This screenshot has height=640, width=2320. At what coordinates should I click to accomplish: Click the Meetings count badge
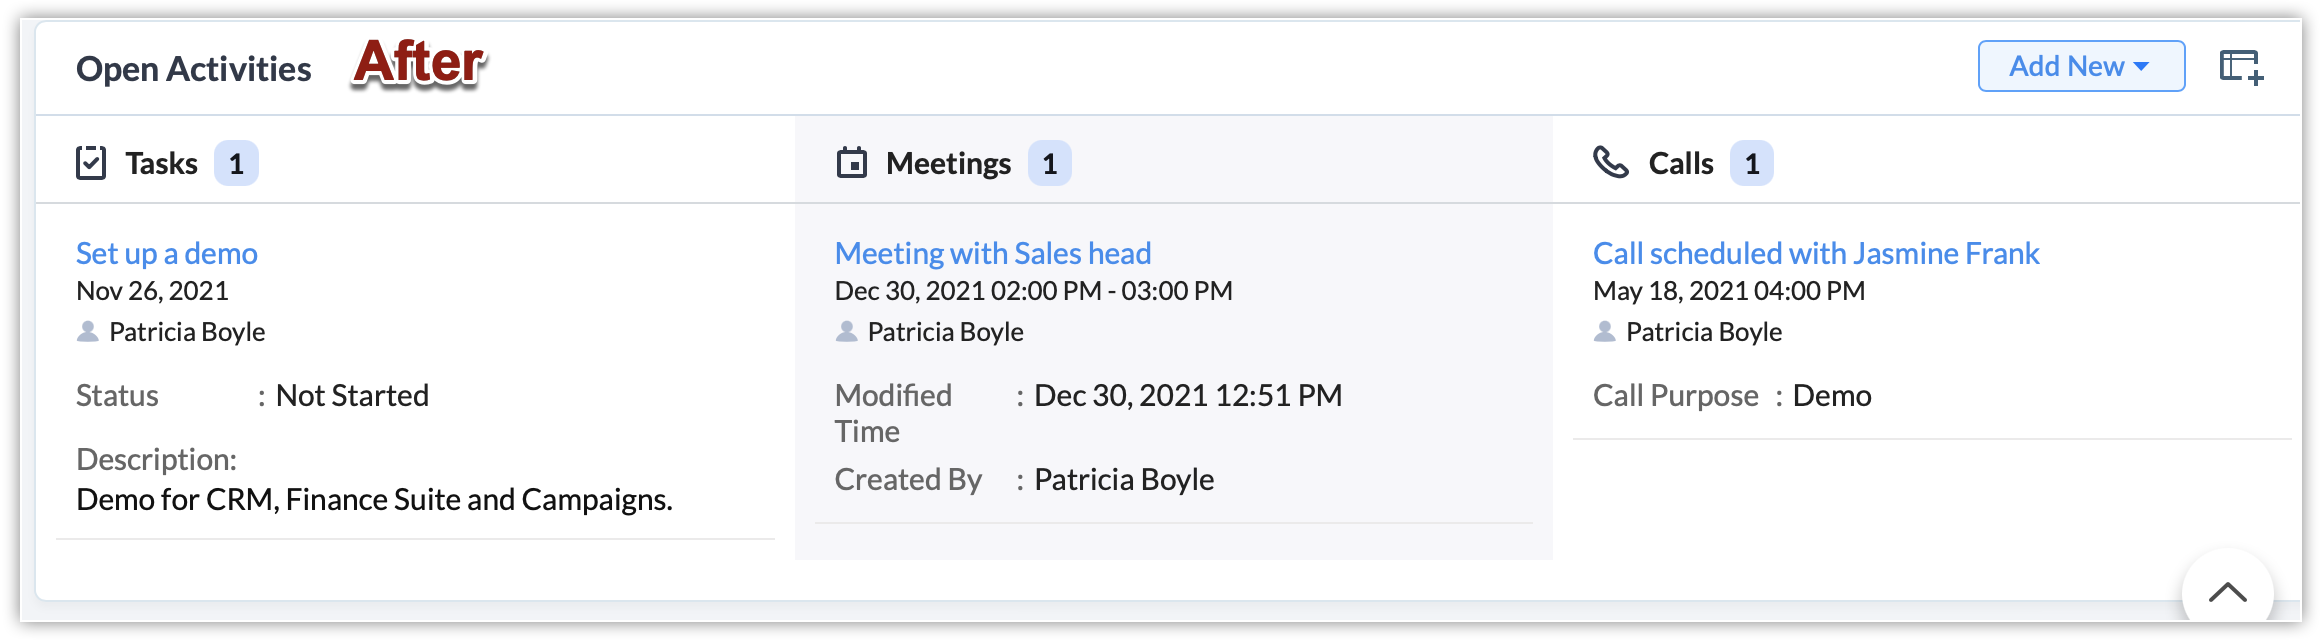pyautogui.click(x=1050, y=163)
